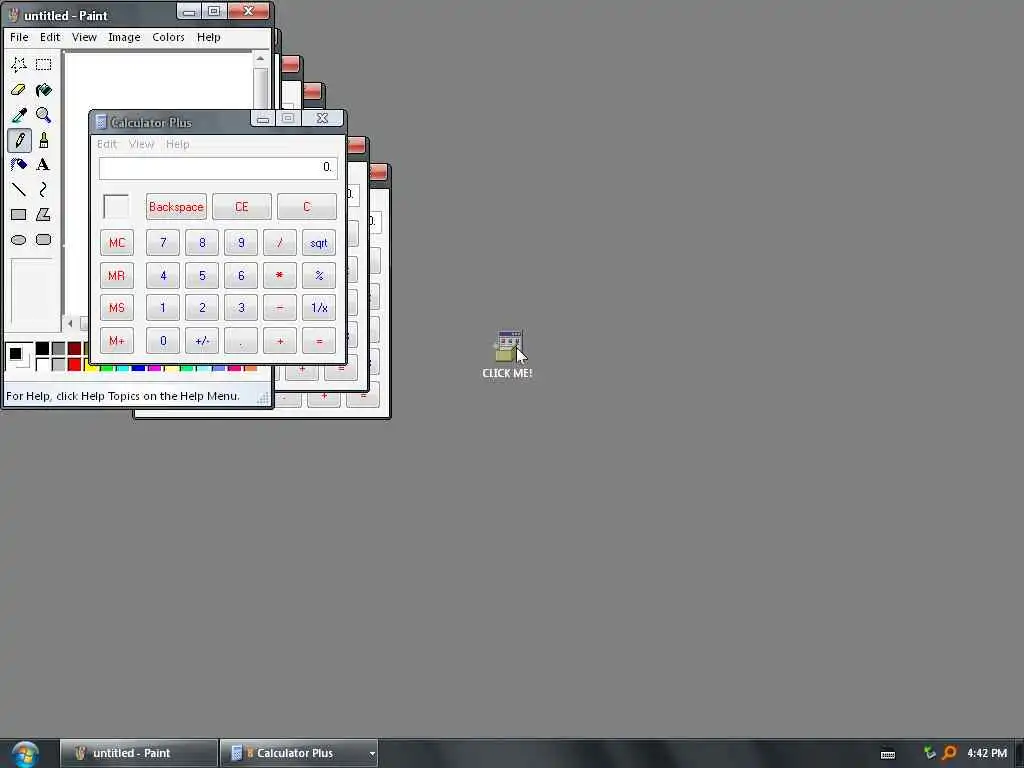Image resolution: width=1024 pixels, height=768 pixels.
Task: Click the Paint vertical scrollbar up arrow
Action: click(x=260, y=59)
